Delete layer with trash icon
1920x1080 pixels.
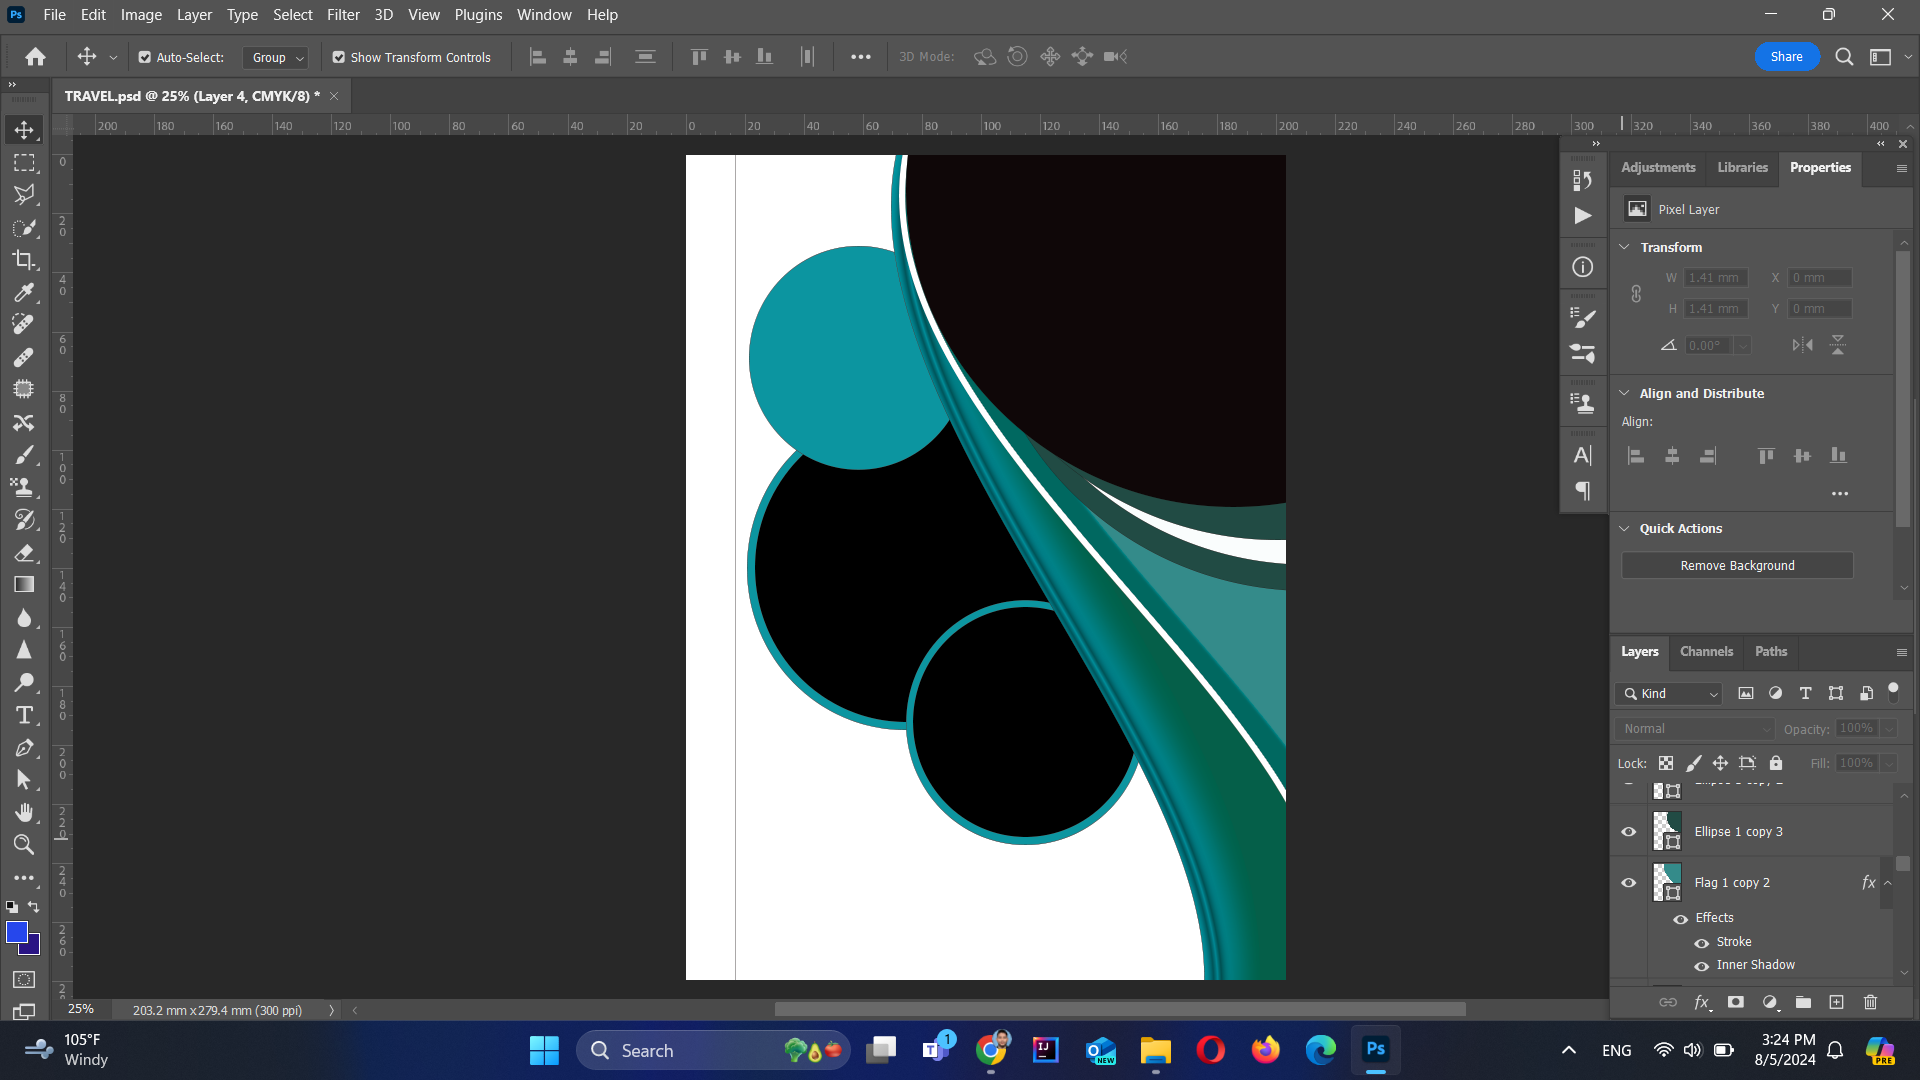pos(1871,1002)
